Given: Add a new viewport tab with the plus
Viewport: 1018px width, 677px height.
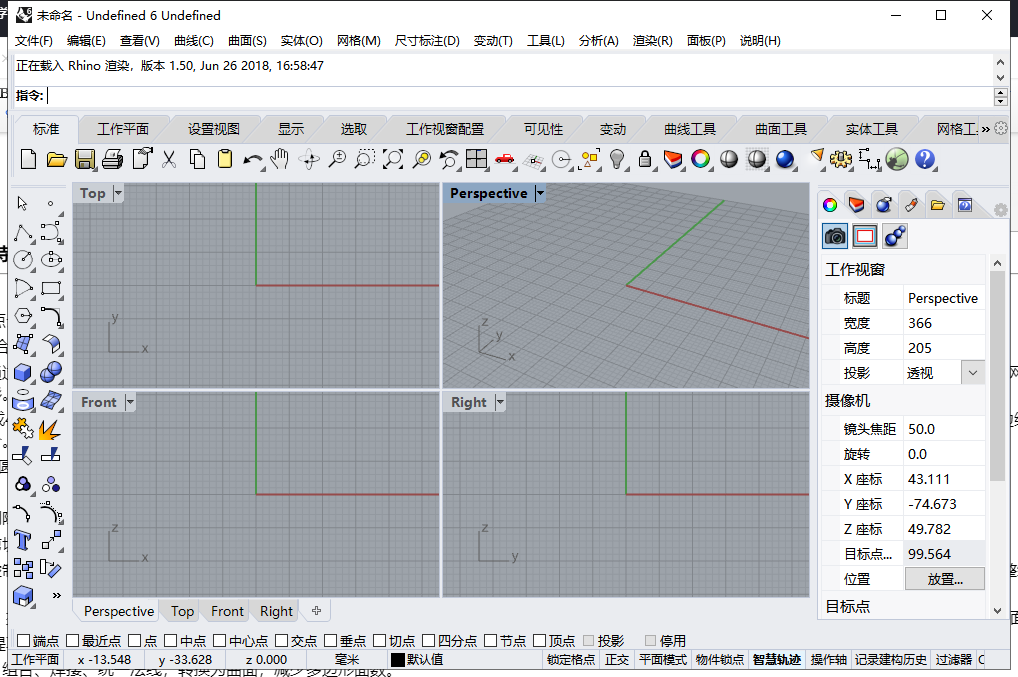Looking at the screenshot, I should 316,610.
